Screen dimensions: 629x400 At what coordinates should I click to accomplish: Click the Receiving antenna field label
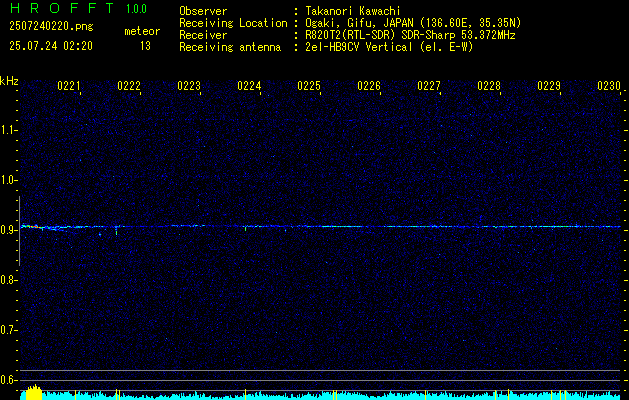click(x=230, y=47)
